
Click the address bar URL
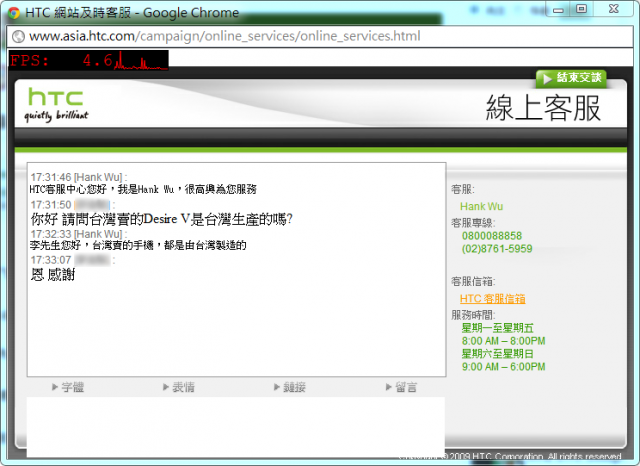point(224,36)
